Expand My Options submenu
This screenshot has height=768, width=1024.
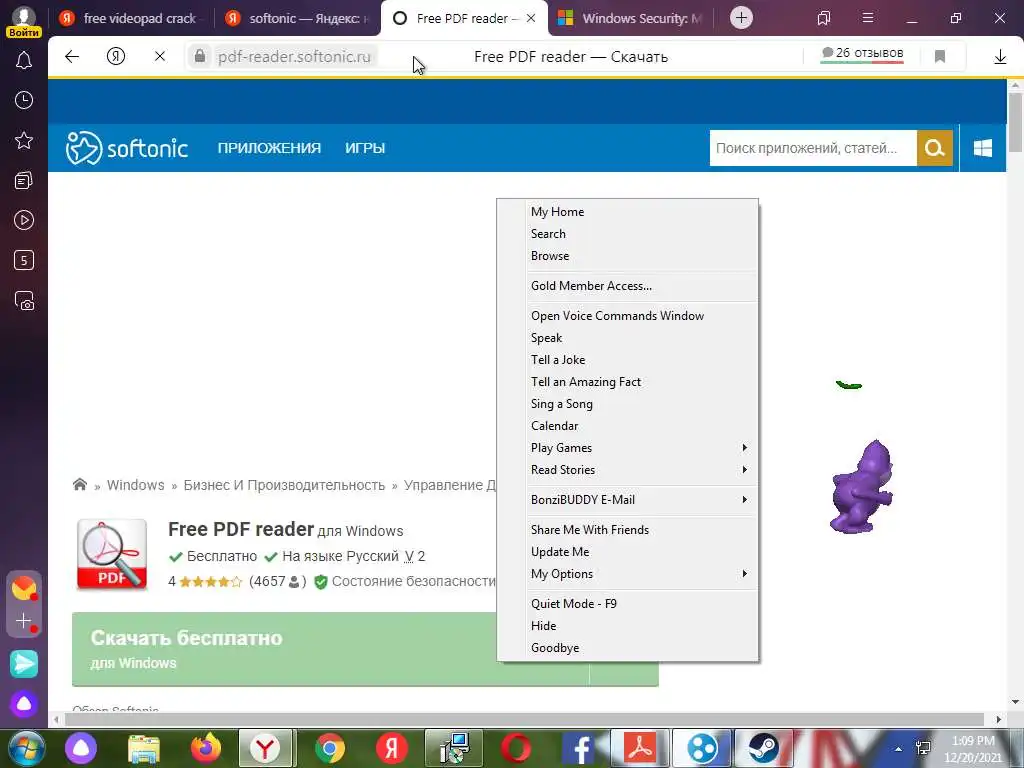click(641, 573)
